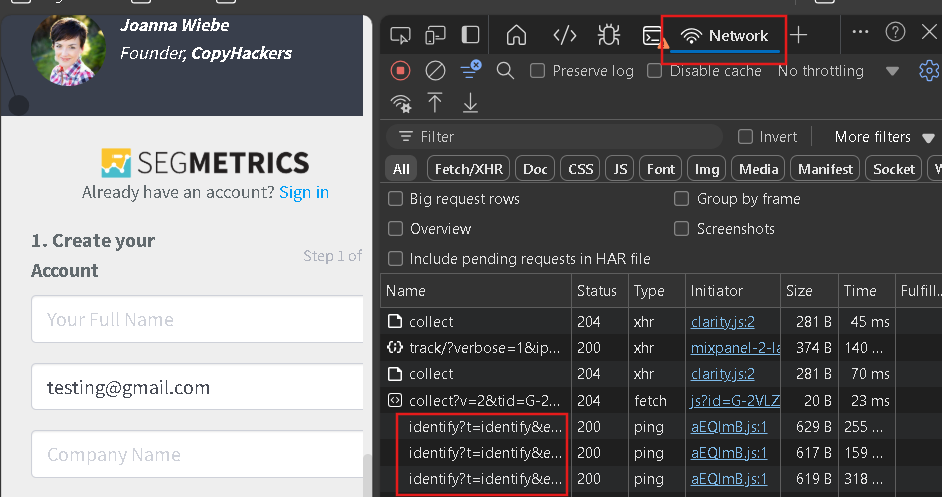Screen dimensions: 942x497
Task: Open the mixpanel initiator link
Action: coord(735,348)
